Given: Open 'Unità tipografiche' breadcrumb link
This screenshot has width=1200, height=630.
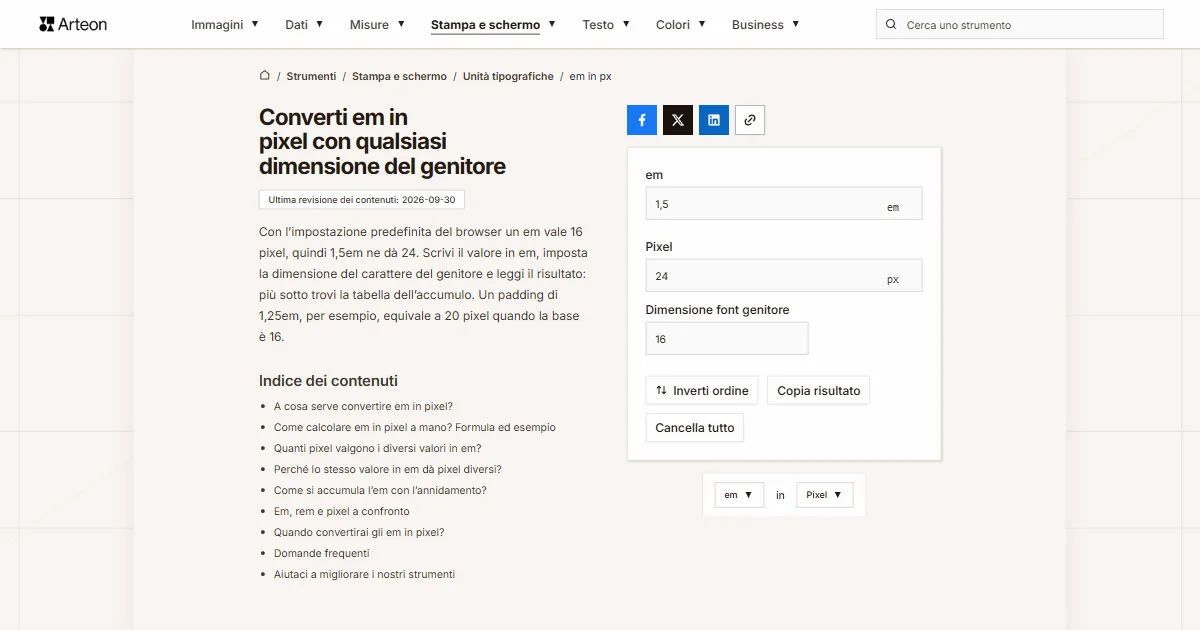Looking at the screenshot, I should tap(508, 76).
